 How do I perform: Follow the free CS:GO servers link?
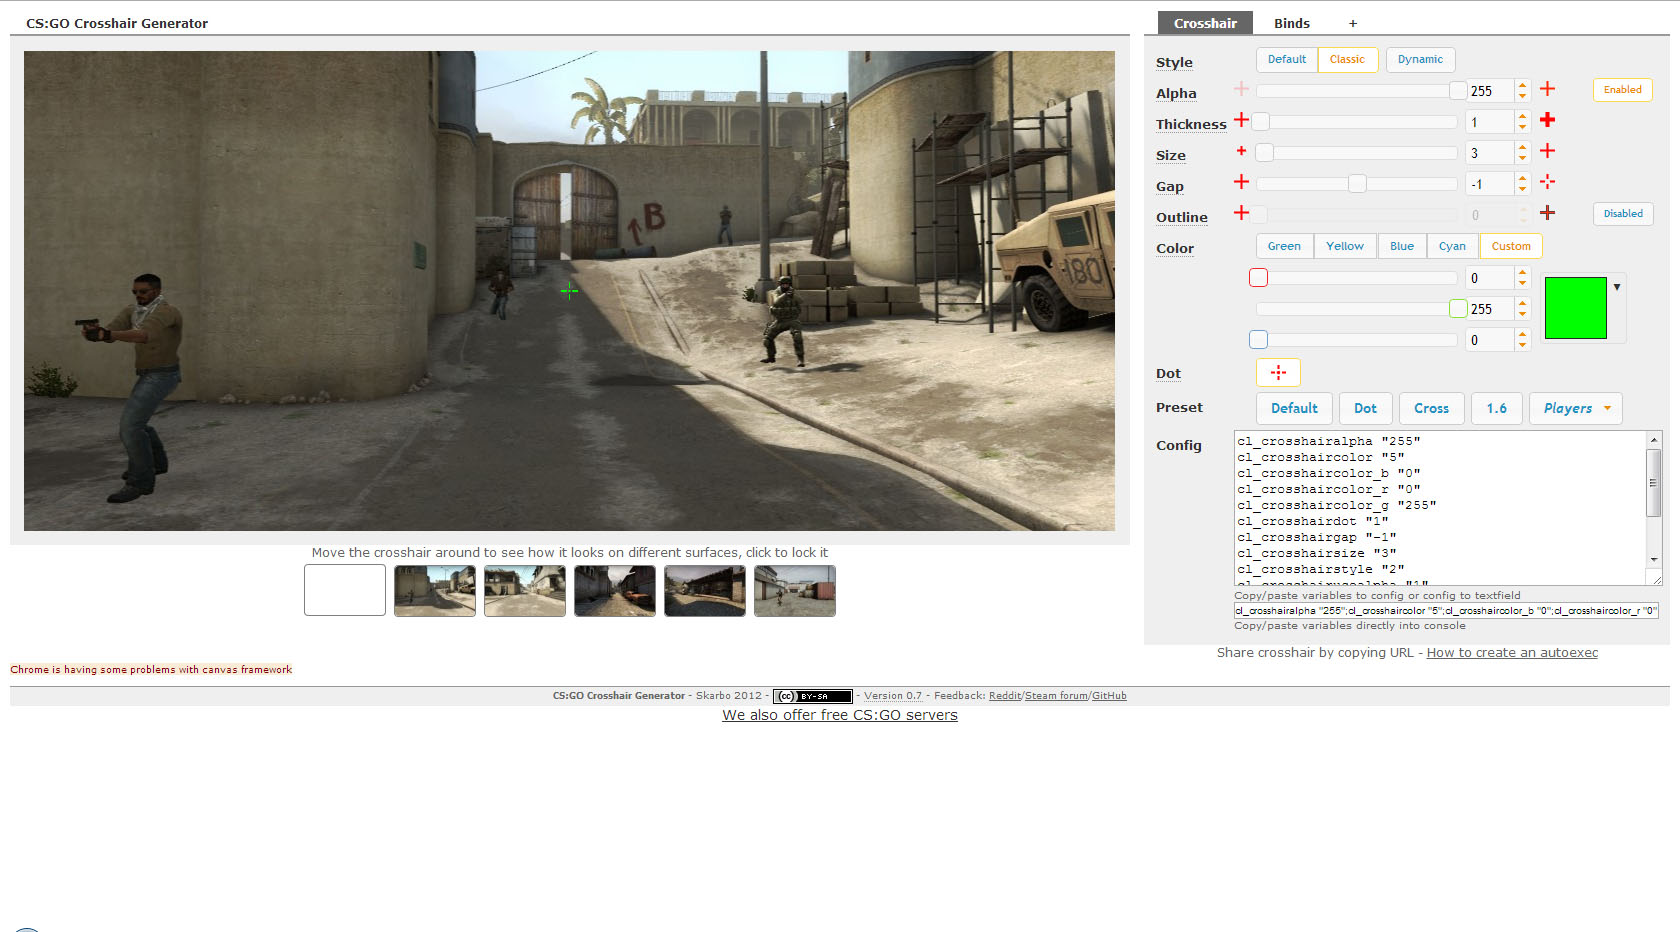pyautogui.click(x=840, y=715)
